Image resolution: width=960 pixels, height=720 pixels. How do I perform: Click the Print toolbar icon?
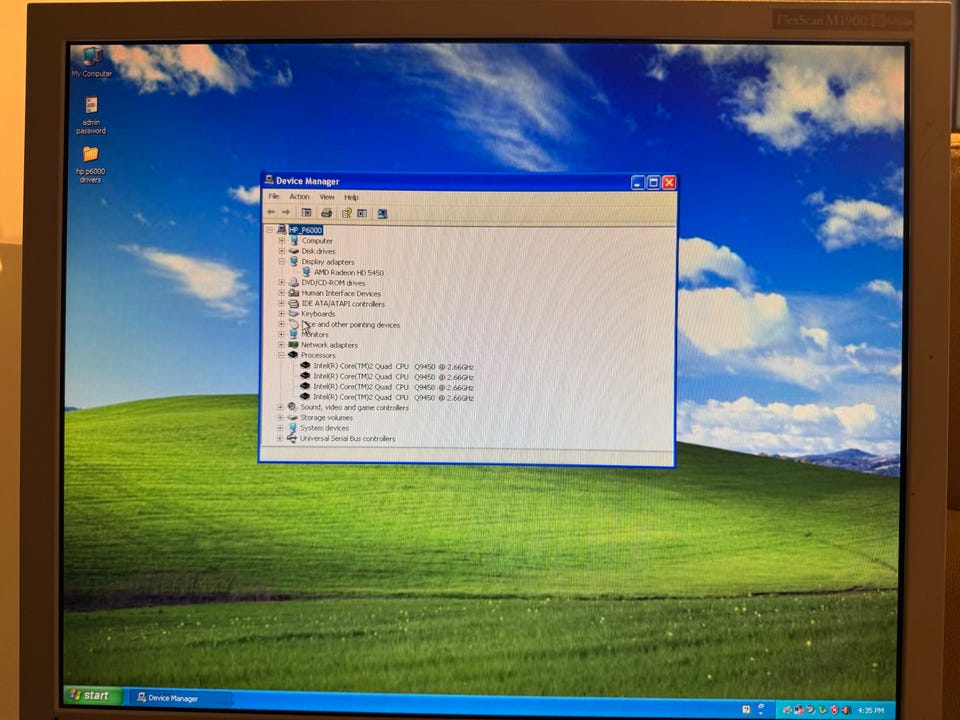326,213
